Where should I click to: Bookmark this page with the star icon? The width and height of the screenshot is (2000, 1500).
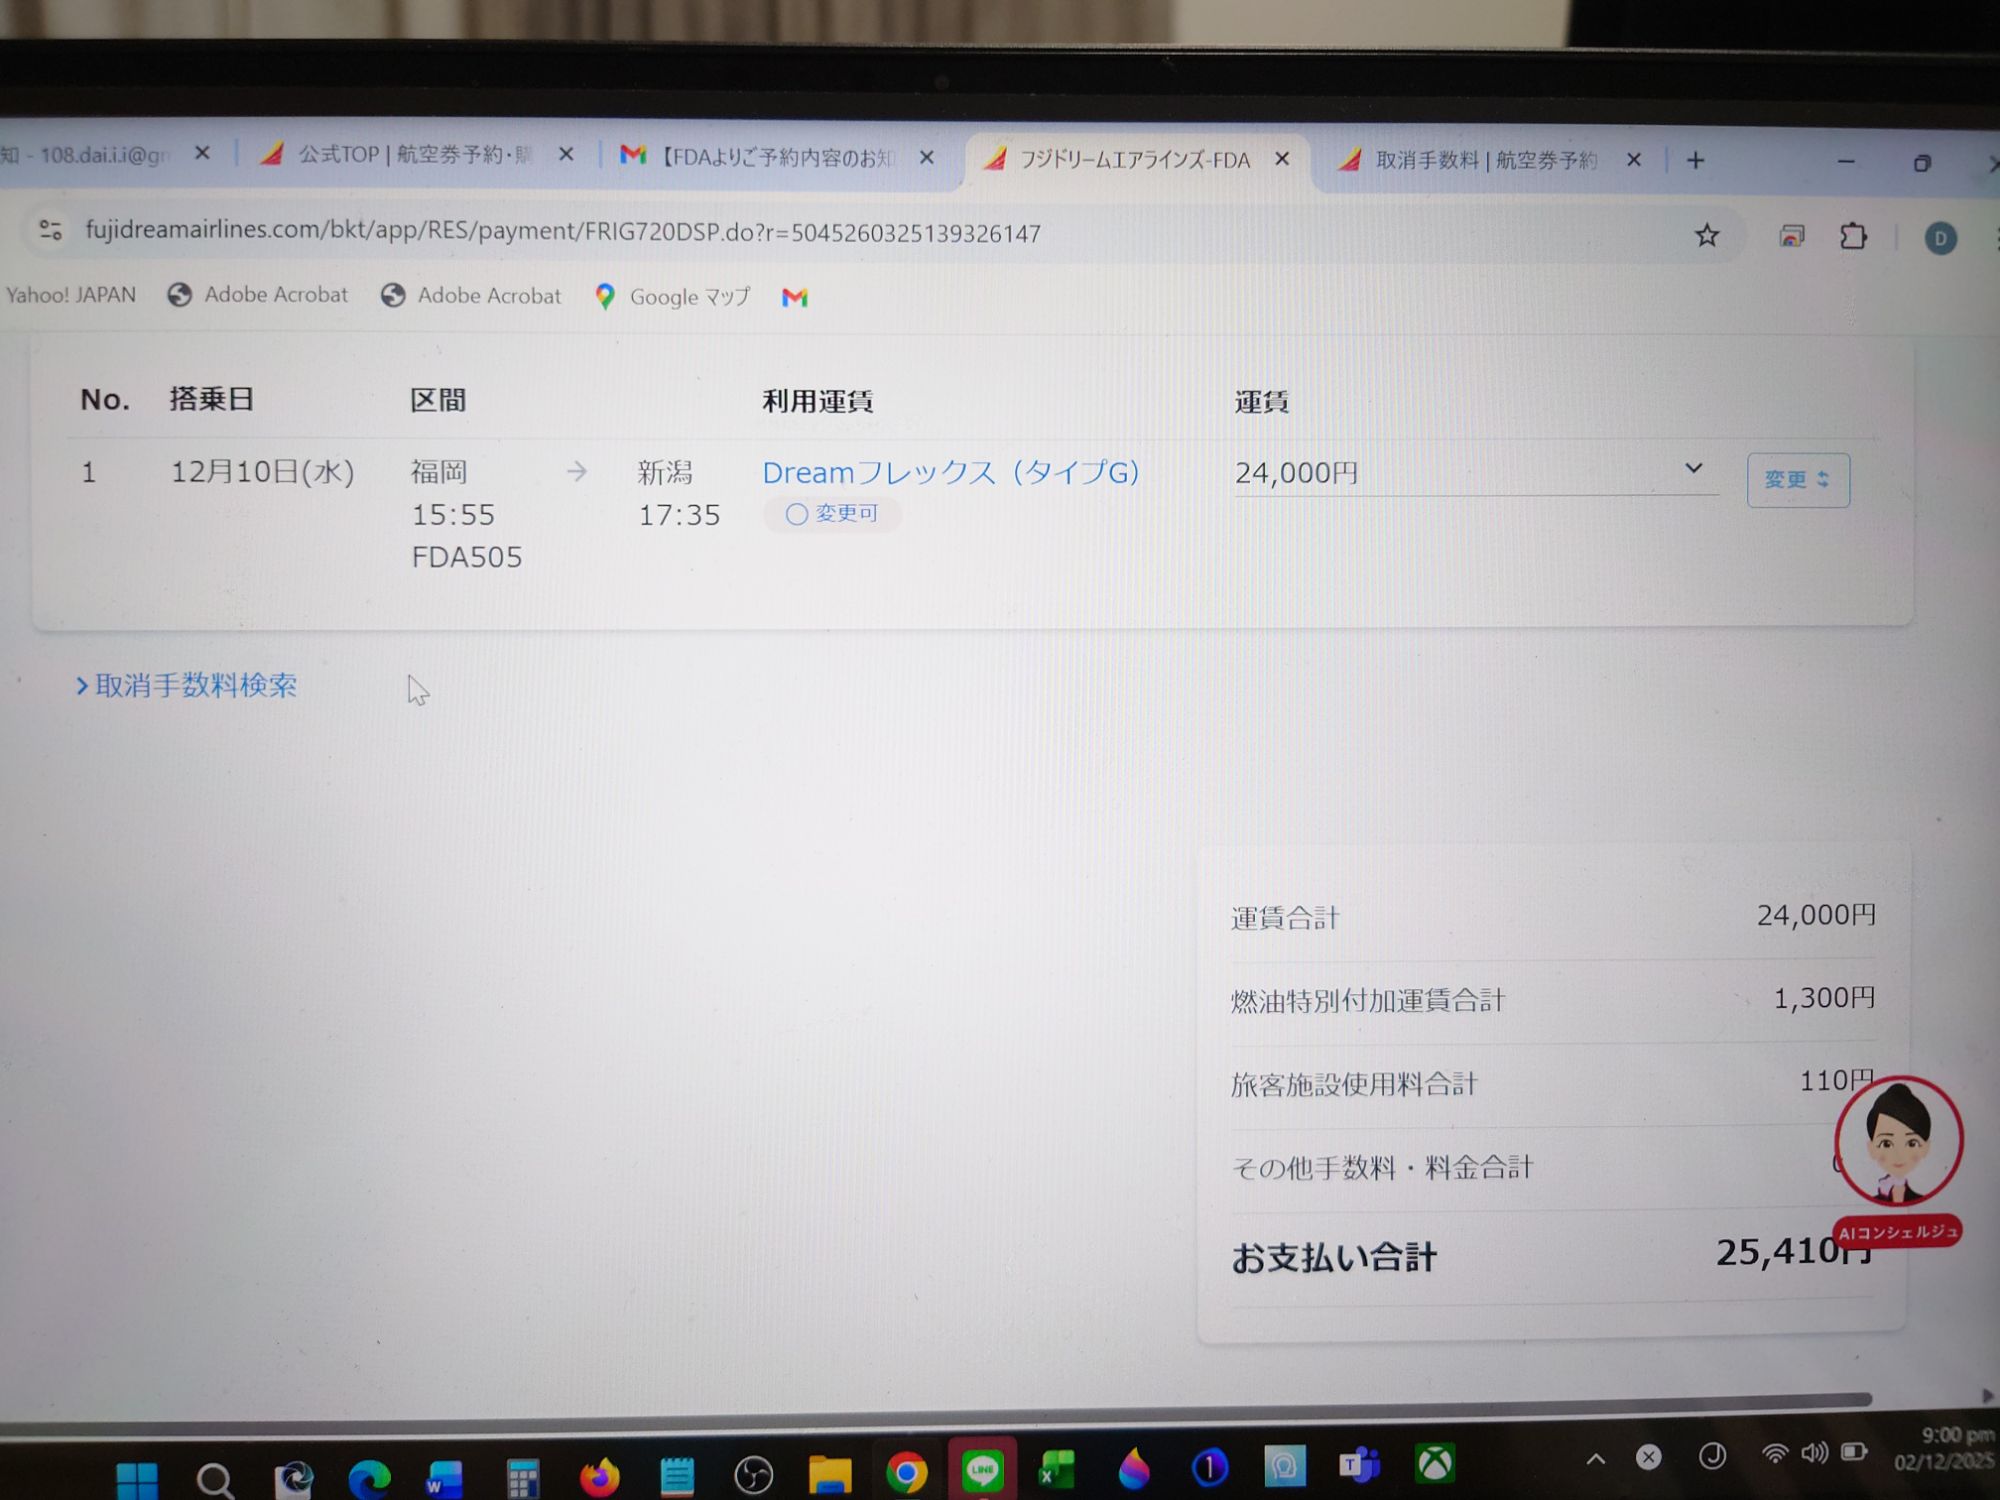point(1706,236)
